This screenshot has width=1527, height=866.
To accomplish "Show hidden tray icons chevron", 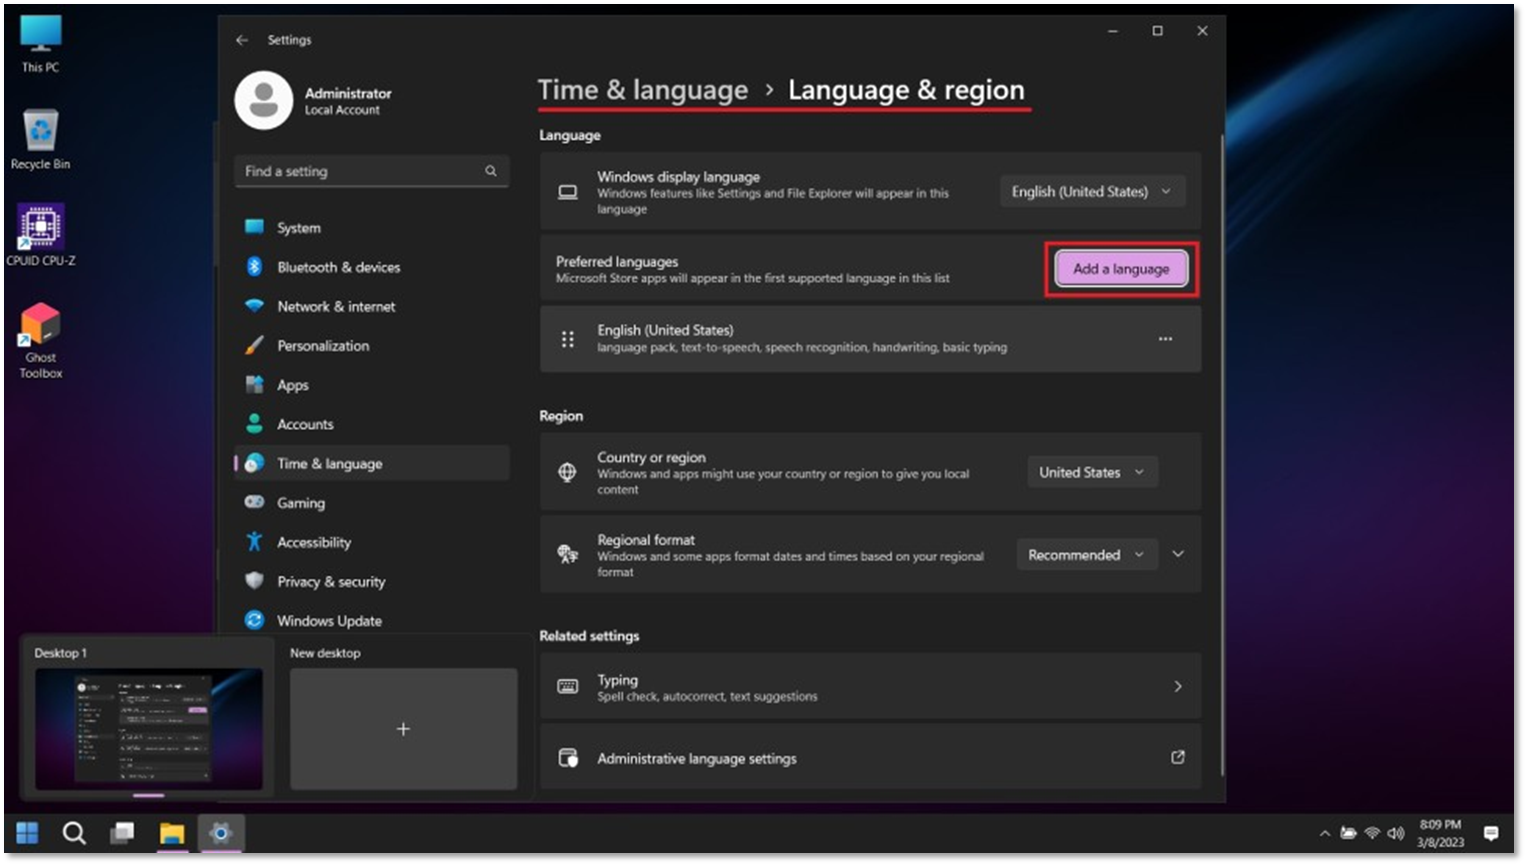I will click(1325, 833).
